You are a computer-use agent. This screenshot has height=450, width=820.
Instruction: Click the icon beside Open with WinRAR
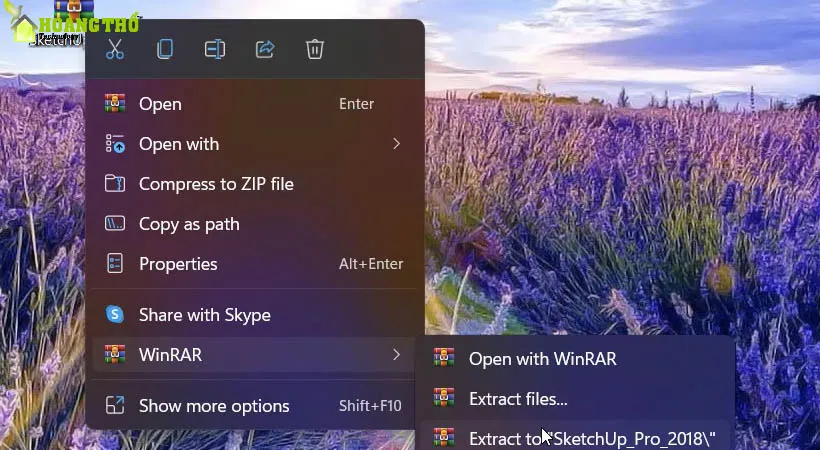[443, 358]
